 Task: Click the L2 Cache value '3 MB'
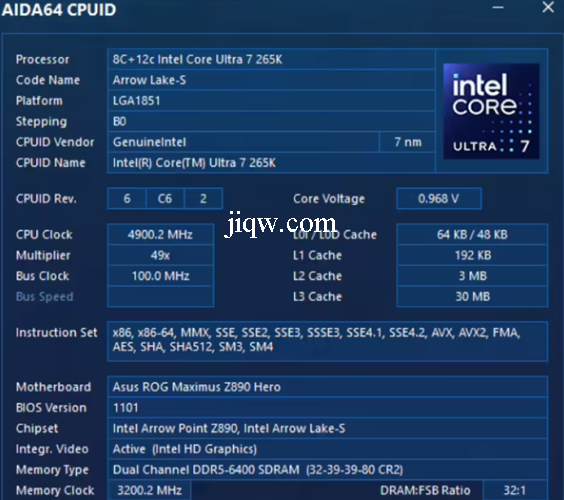tap(472, 276)
